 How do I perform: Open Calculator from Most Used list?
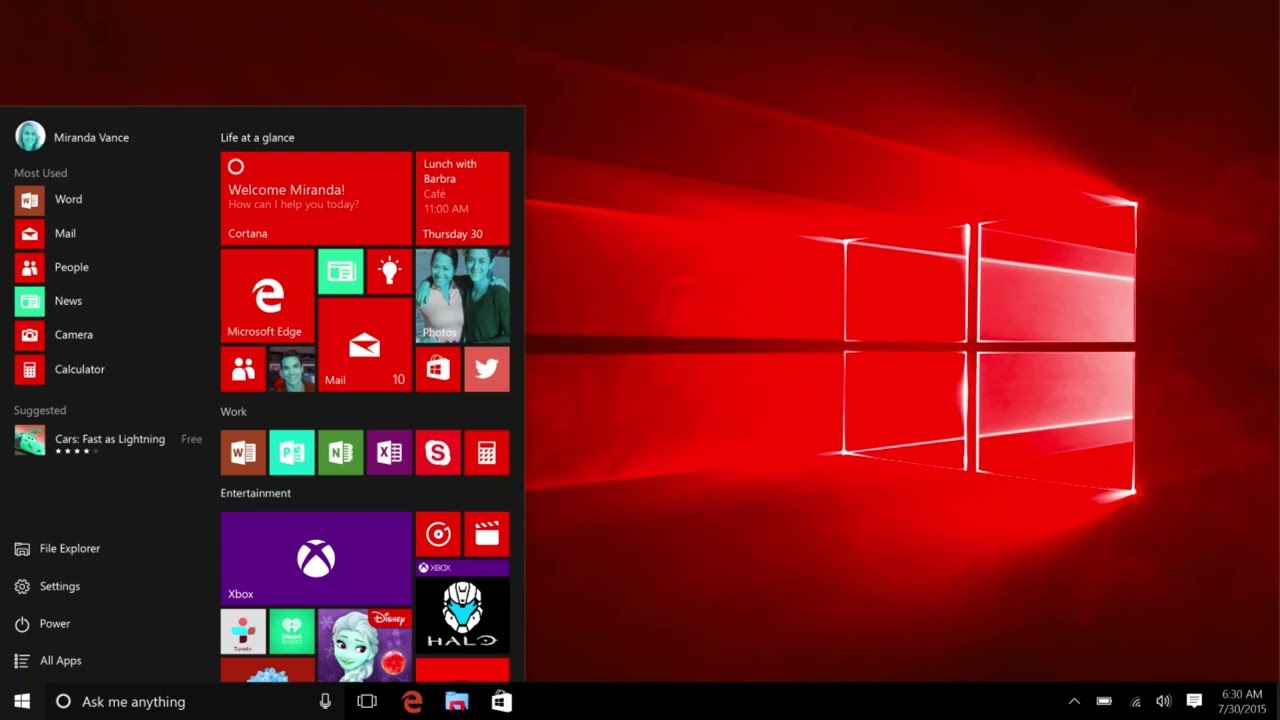[108, 369]
